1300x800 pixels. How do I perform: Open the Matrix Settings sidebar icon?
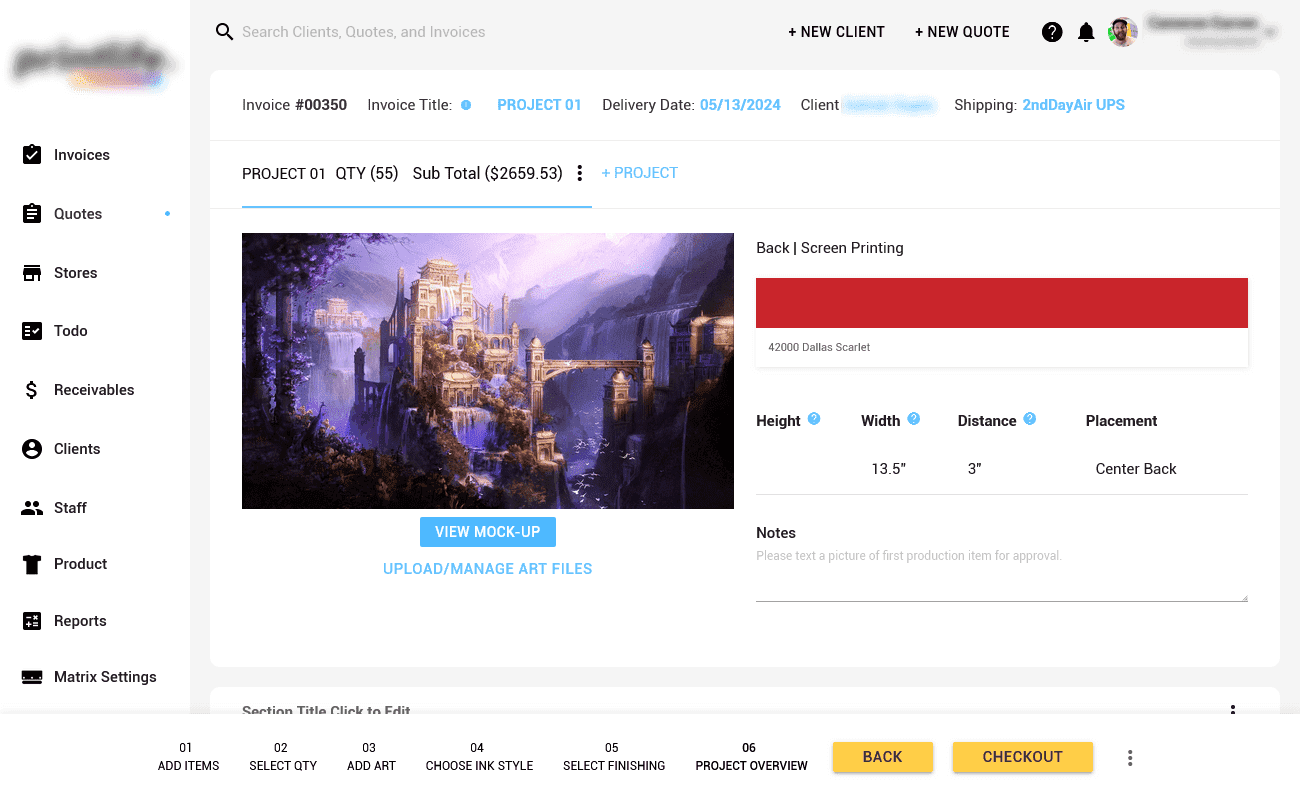click(32, 677)
